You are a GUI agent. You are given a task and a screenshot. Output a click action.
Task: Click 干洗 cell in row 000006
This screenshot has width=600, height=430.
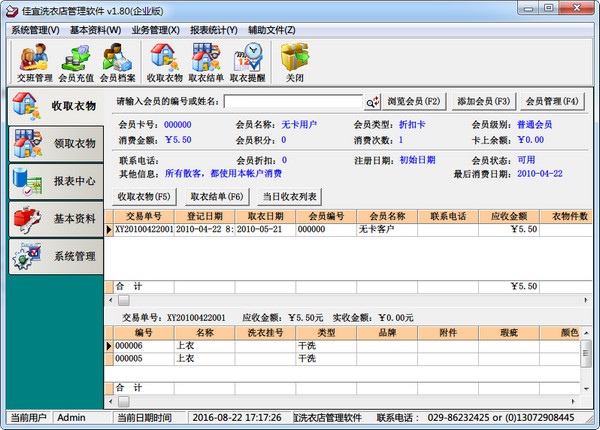point(326,346)
